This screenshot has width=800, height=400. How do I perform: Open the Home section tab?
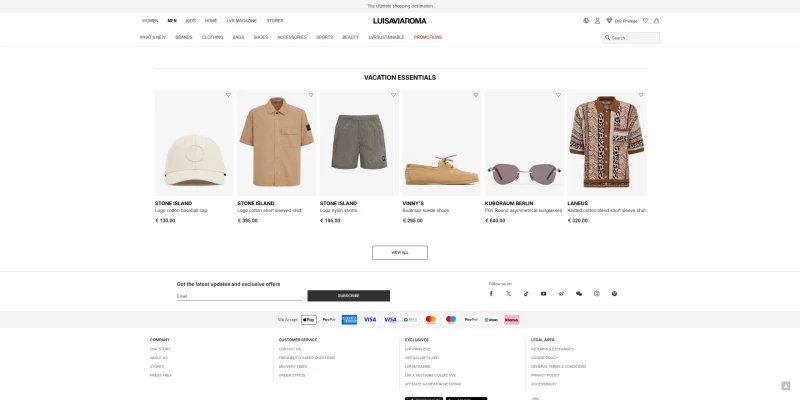[211, 21]
